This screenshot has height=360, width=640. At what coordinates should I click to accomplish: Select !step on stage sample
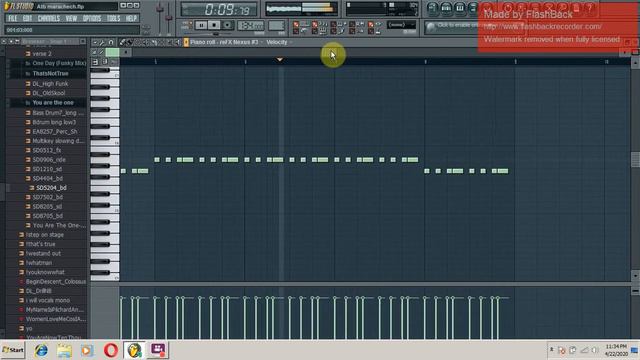[x=44, y=235]
